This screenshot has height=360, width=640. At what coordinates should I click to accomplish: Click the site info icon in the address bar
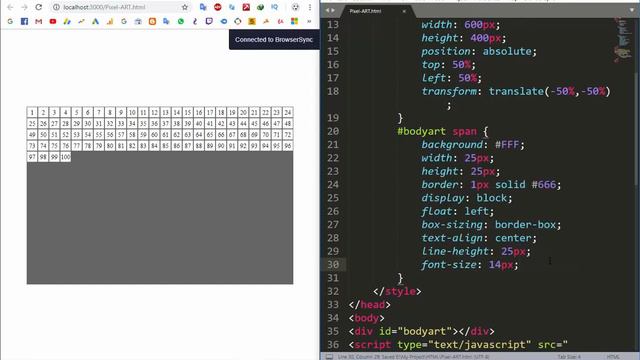click(x=56, y=7)
